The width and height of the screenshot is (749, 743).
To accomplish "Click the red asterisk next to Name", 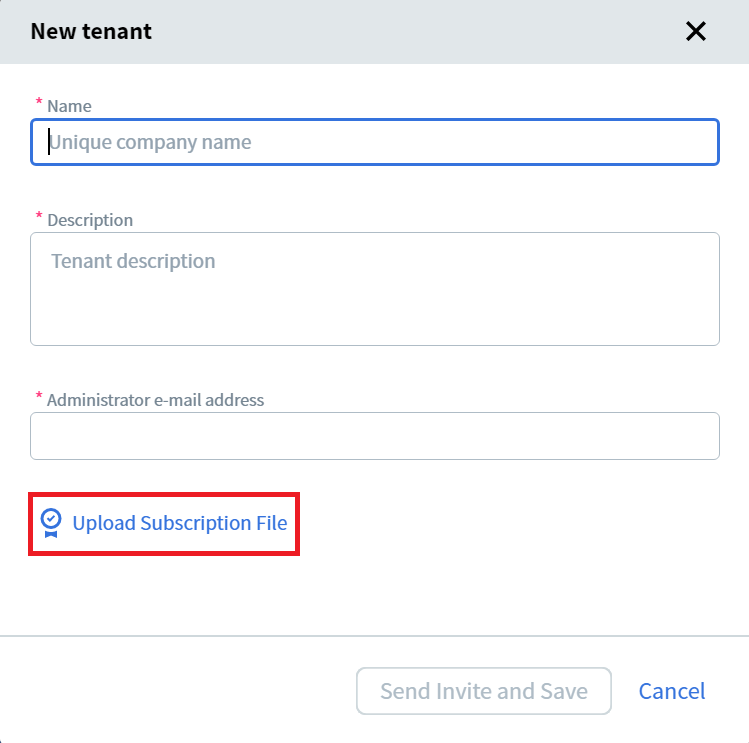I will pos(39,104).
